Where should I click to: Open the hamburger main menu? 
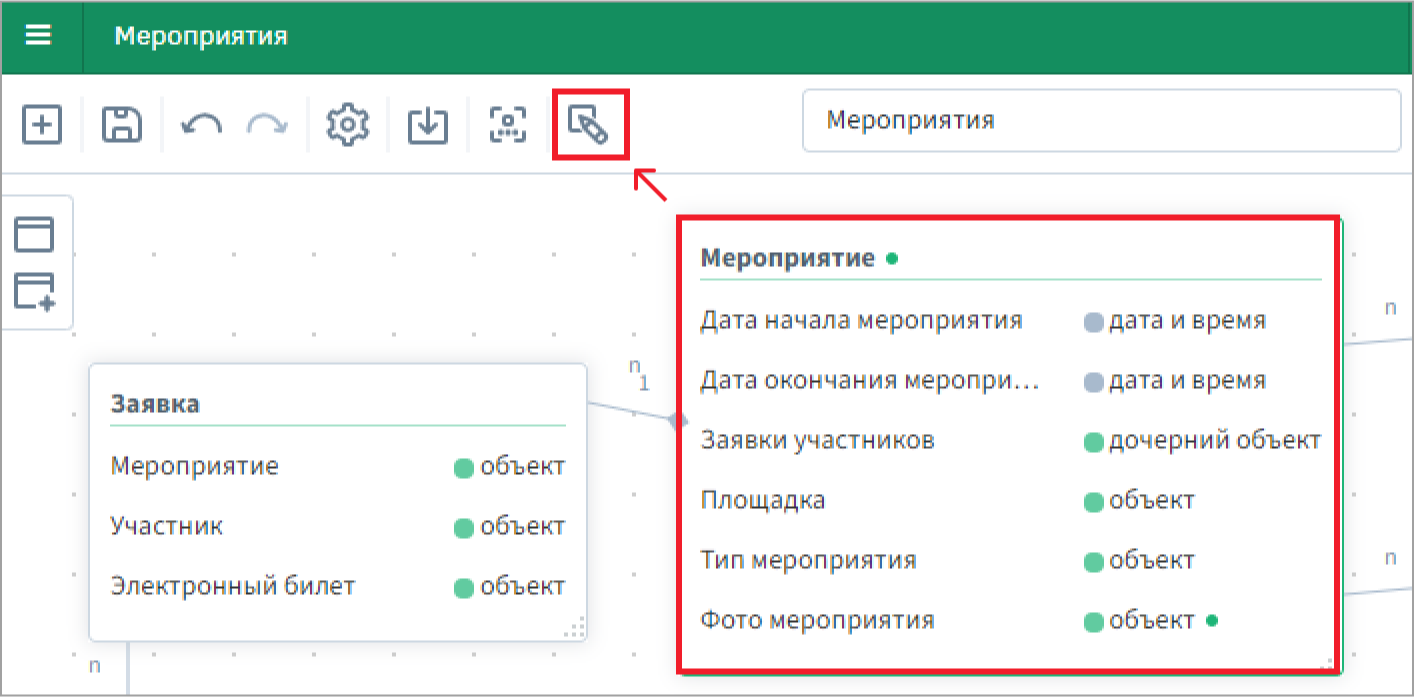pyautogui.click(x=38, y=36)
